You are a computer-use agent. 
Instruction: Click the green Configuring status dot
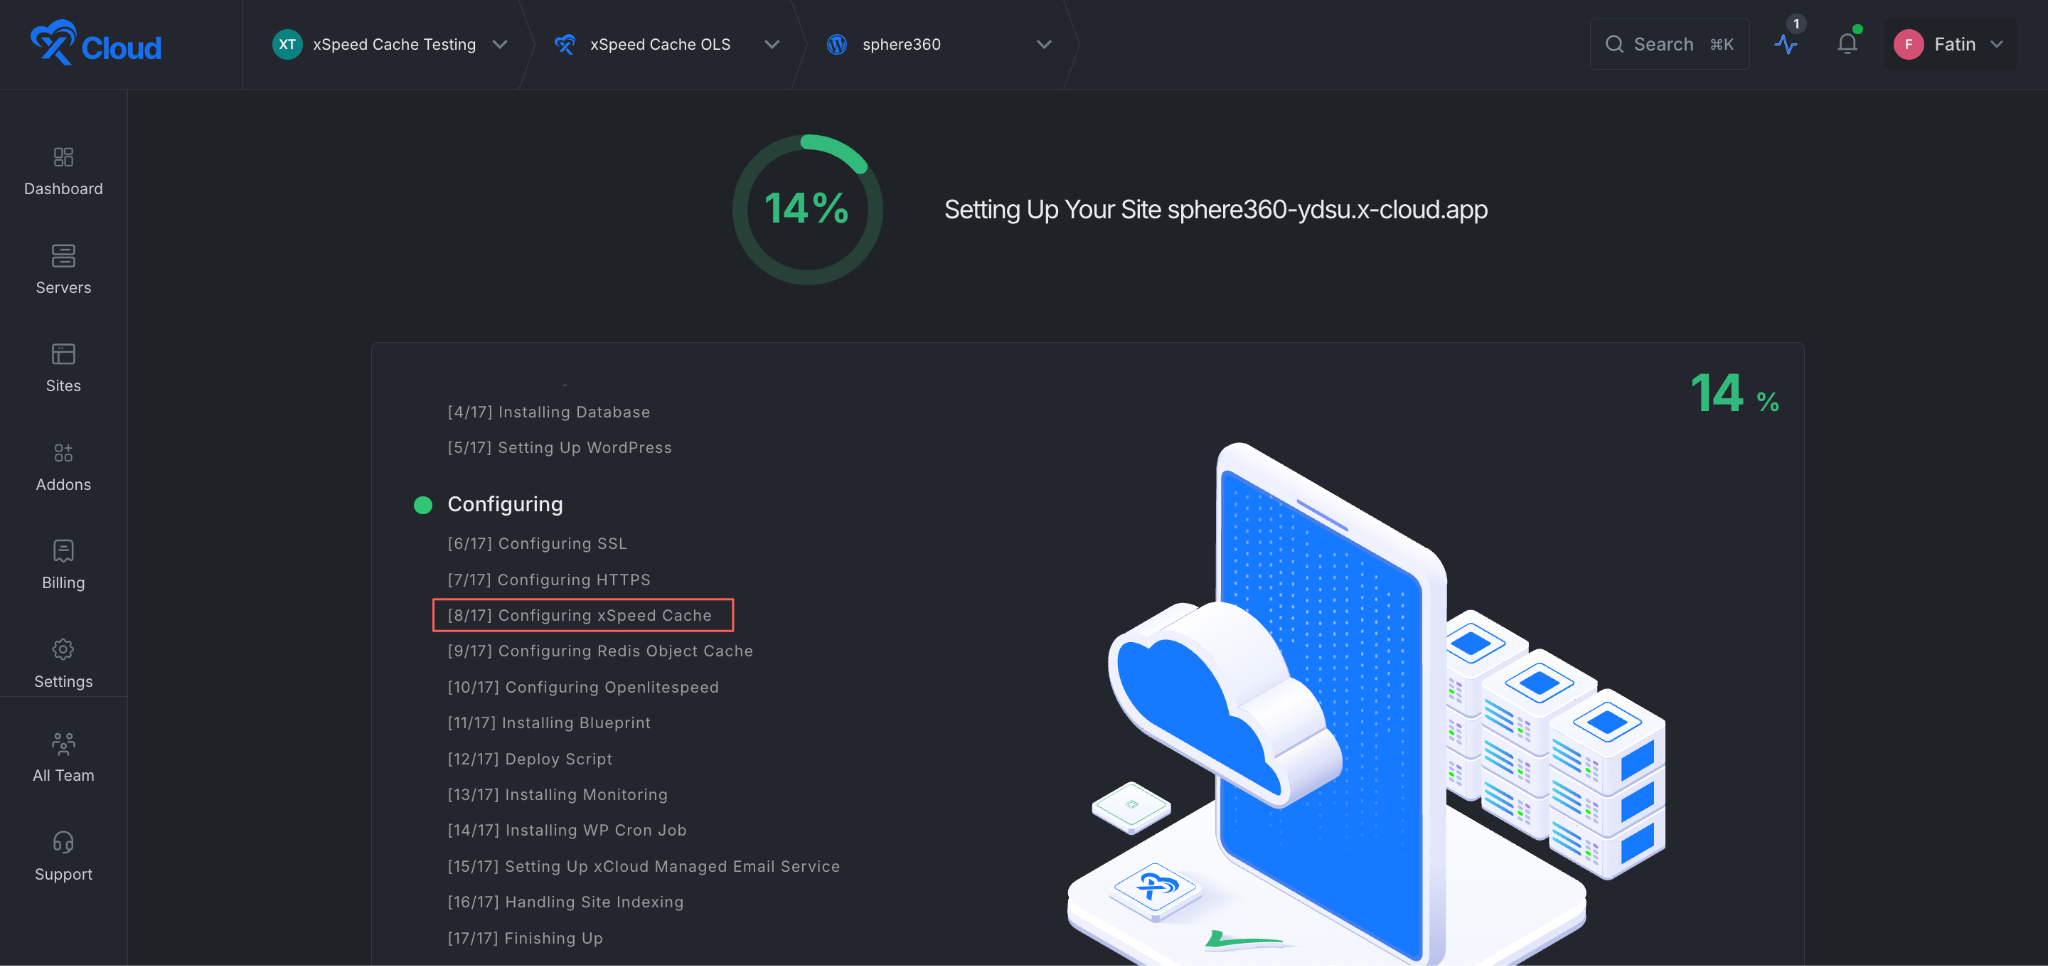(x=423, y=505)
